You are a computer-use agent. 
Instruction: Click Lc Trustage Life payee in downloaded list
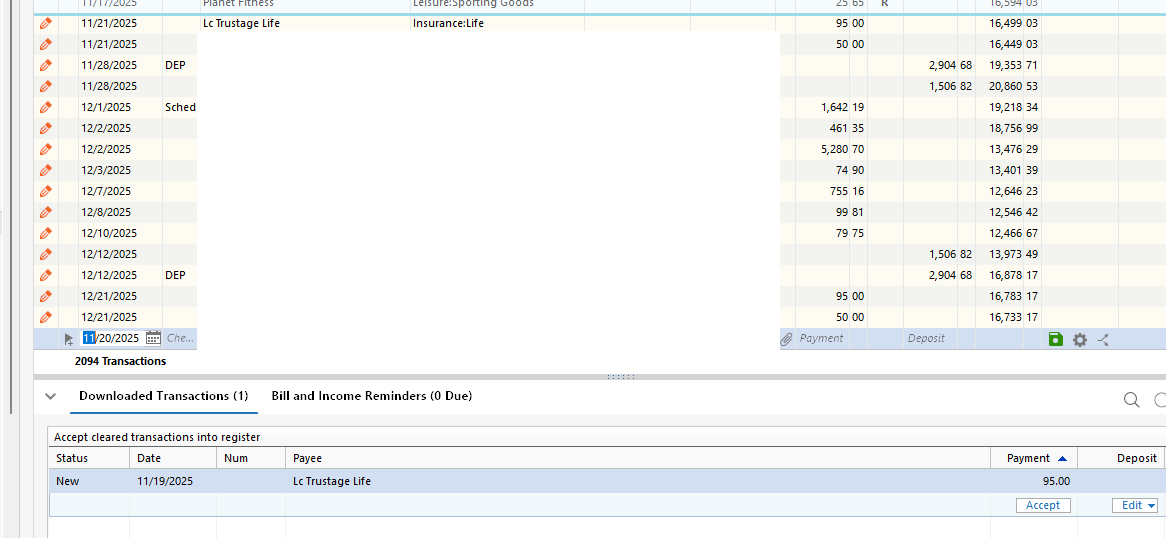pyautogui.click(x=332, y=481)
